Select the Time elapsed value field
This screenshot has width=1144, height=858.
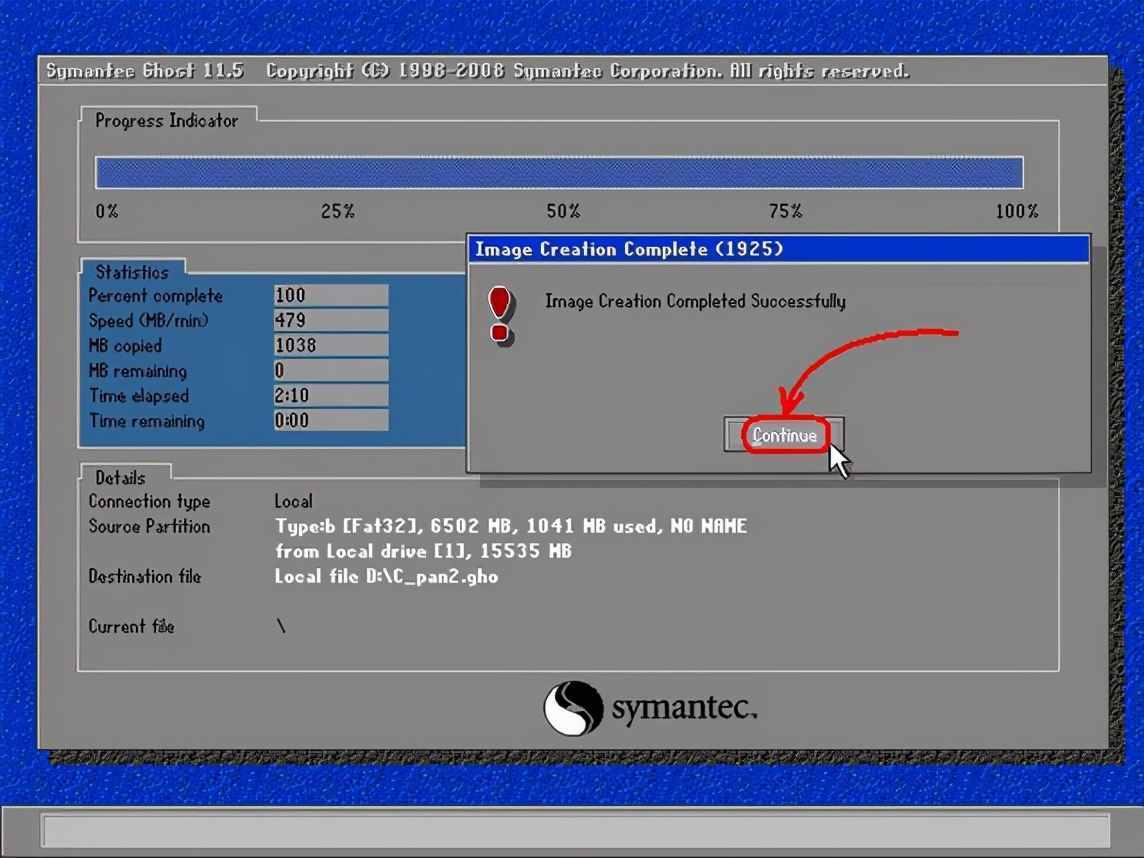point(331,395)
